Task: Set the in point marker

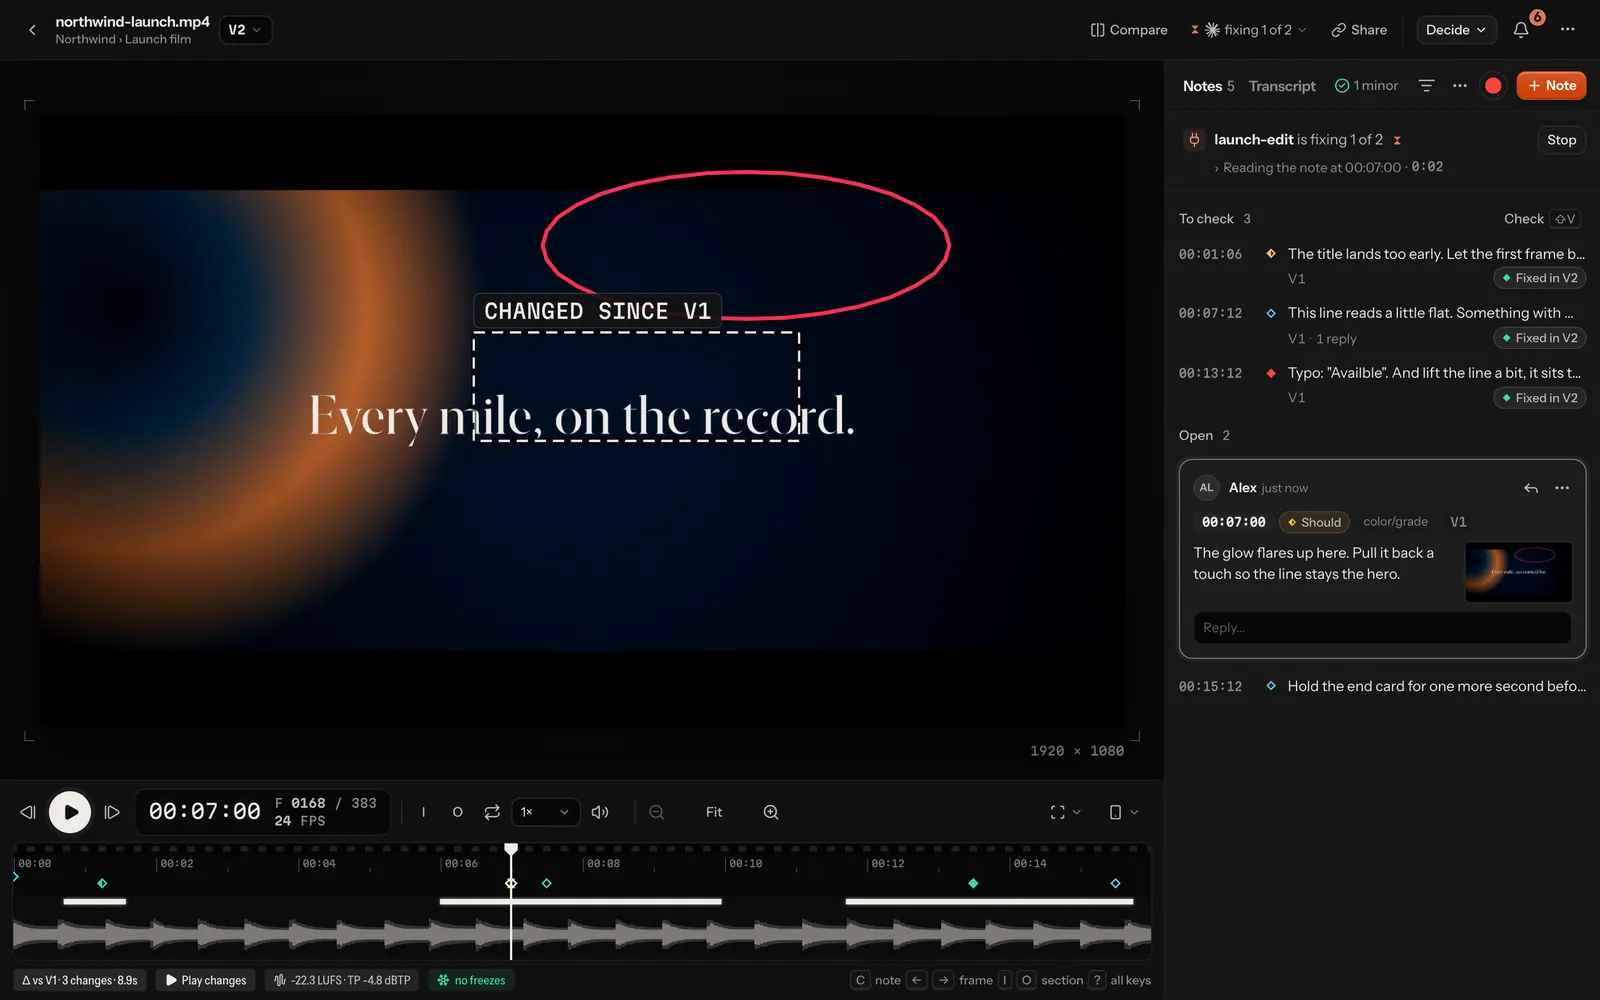Action: (x=423, y=812)
